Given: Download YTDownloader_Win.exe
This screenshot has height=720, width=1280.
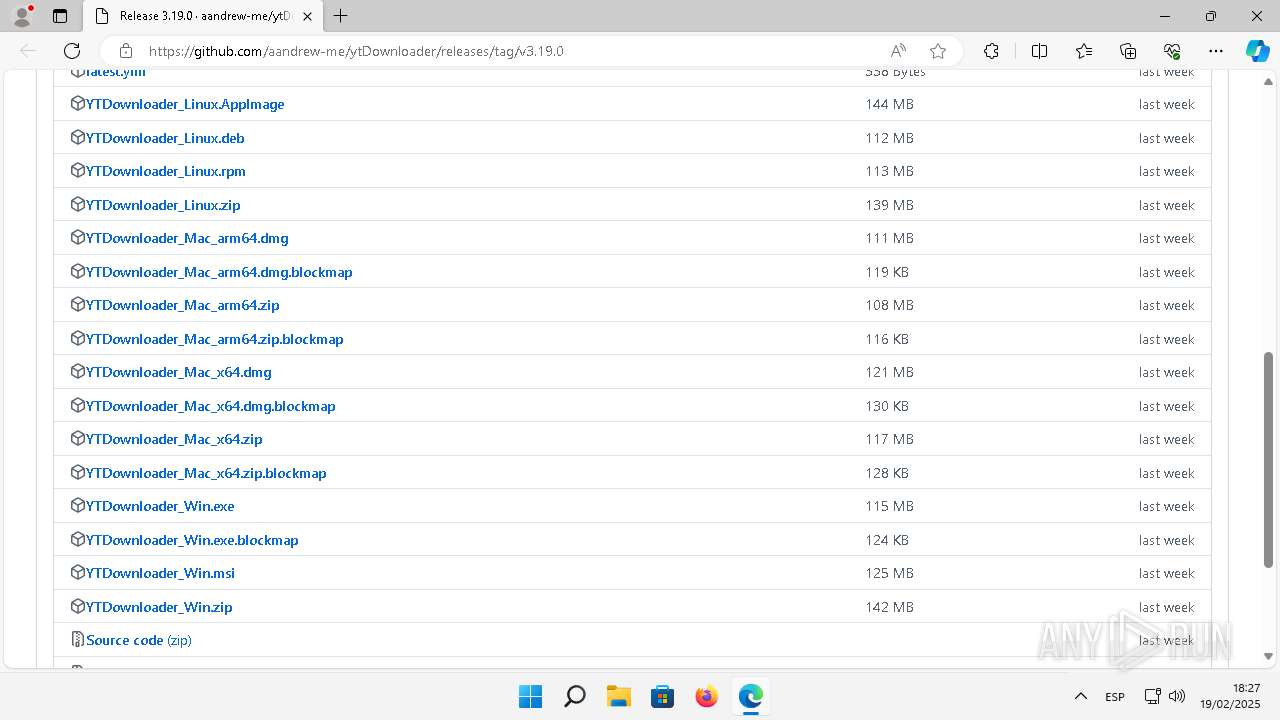Looking at the screenshot, I should point(160,506).
